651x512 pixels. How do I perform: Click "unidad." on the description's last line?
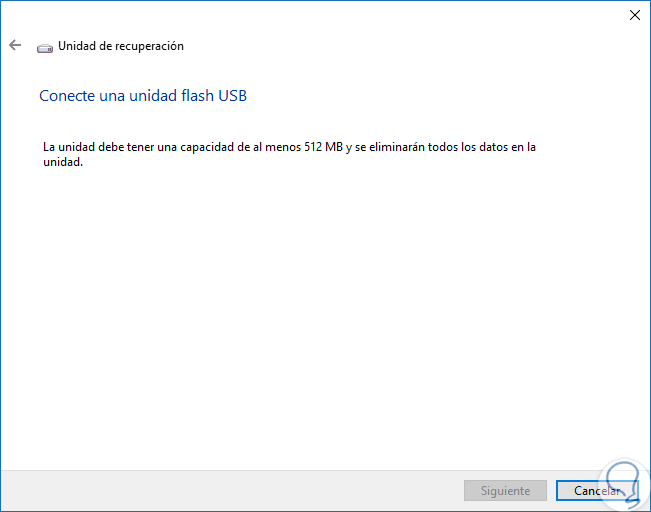(x=62, y=161)
